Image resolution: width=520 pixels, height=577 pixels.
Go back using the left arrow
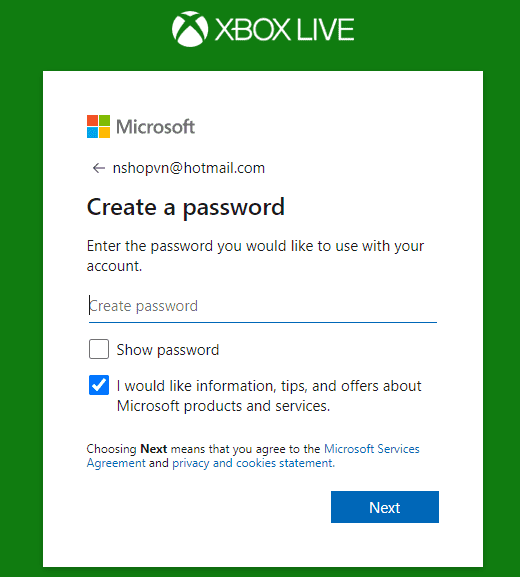98,168
